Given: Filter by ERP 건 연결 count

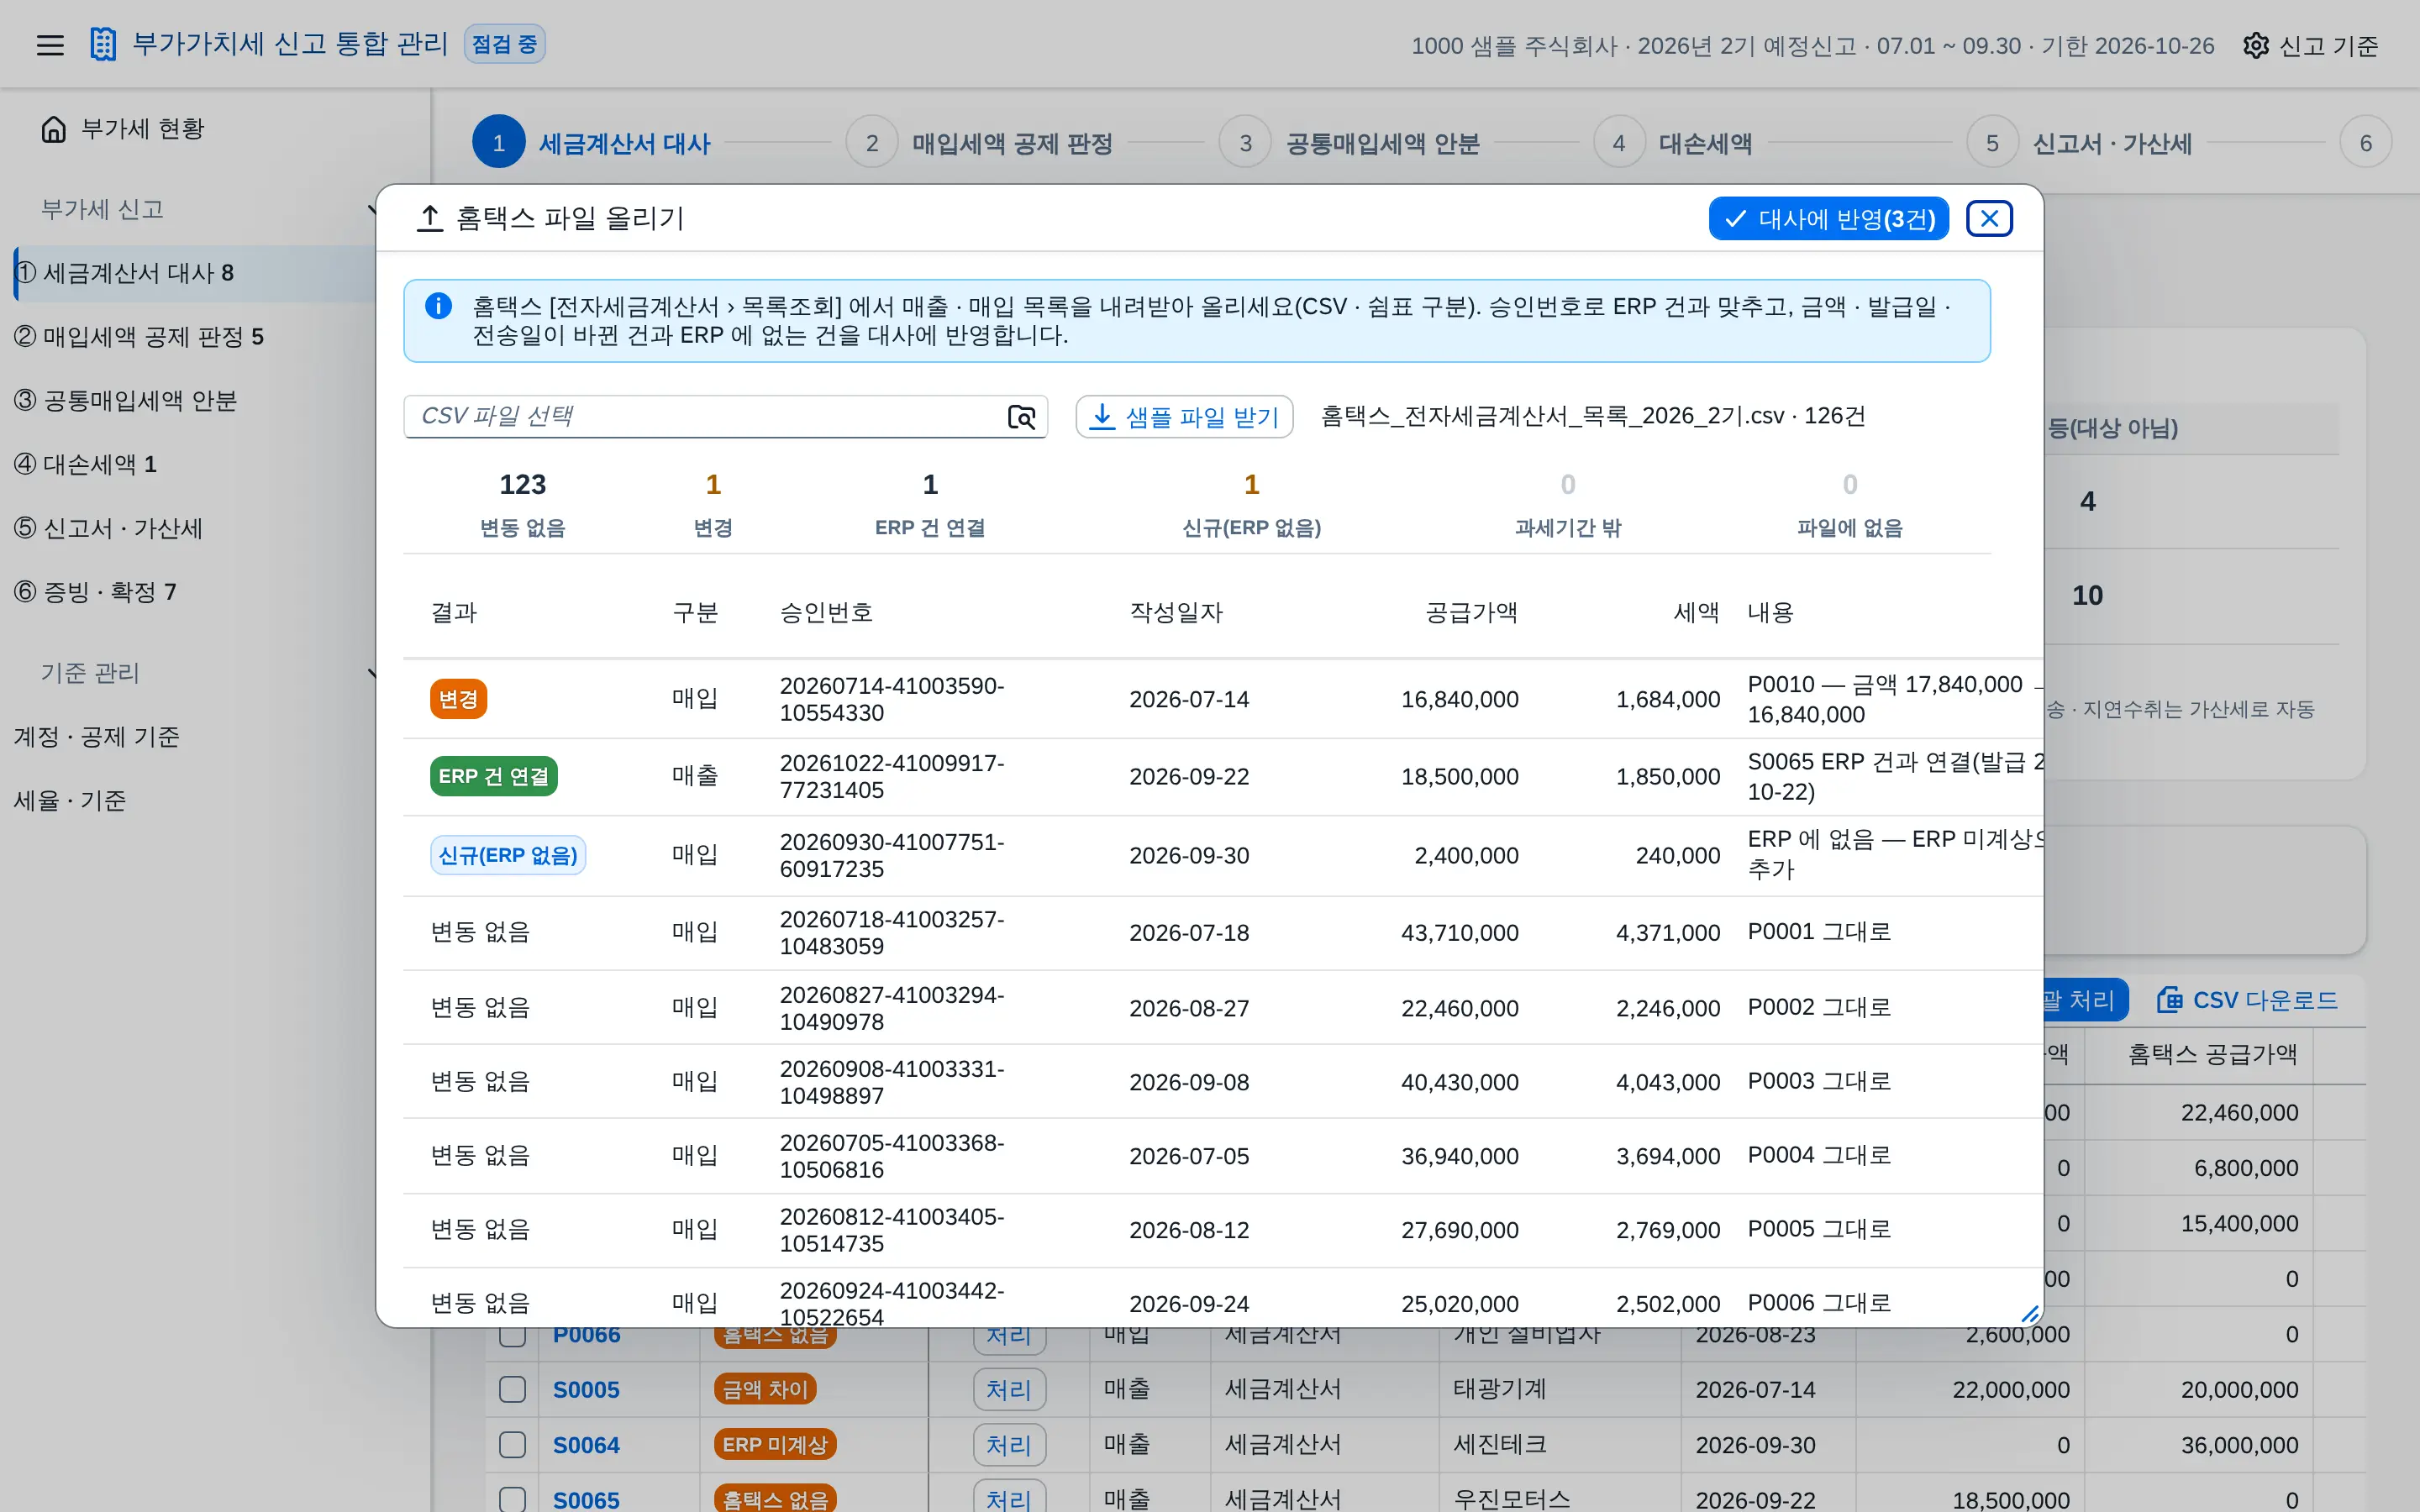Looking at the screenshot, I should click(930, 505).
